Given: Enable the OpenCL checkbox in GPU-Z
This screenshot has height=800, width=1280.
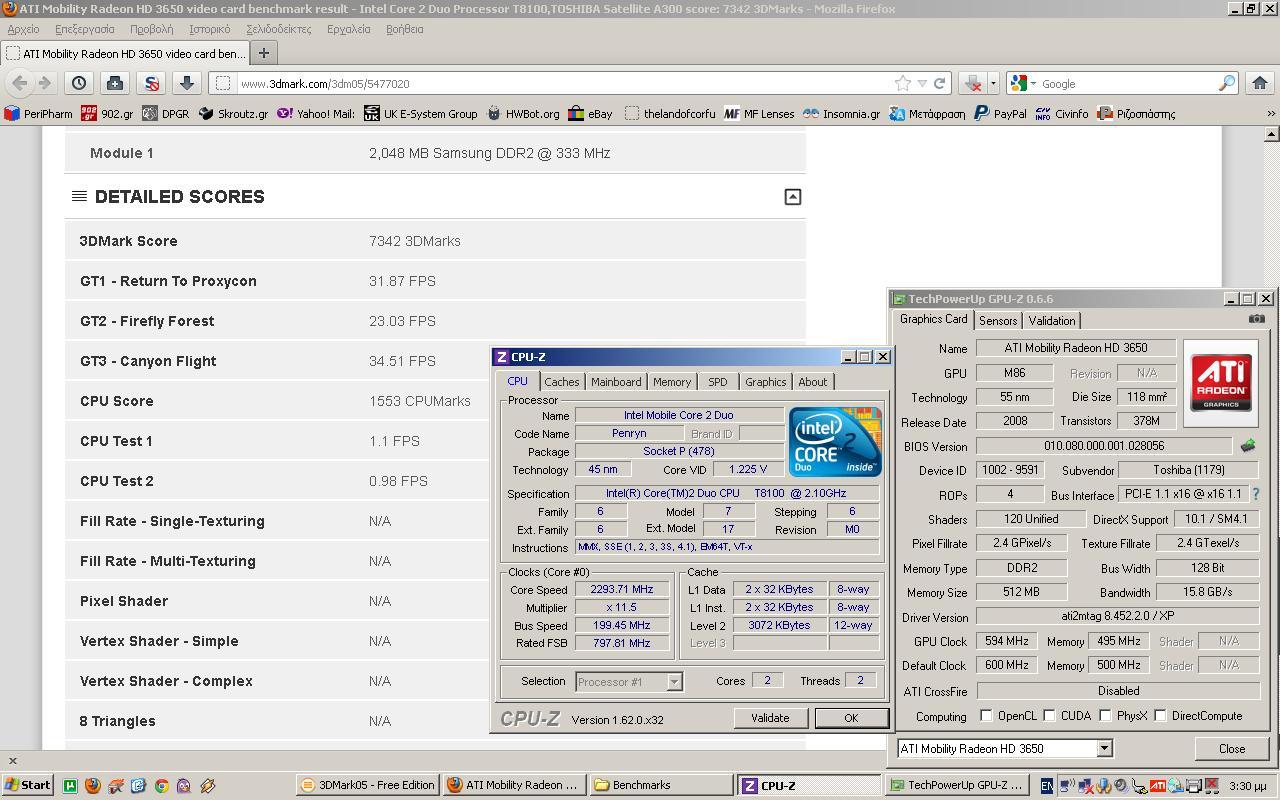Looking at the screenshot, I should point(986,716).
